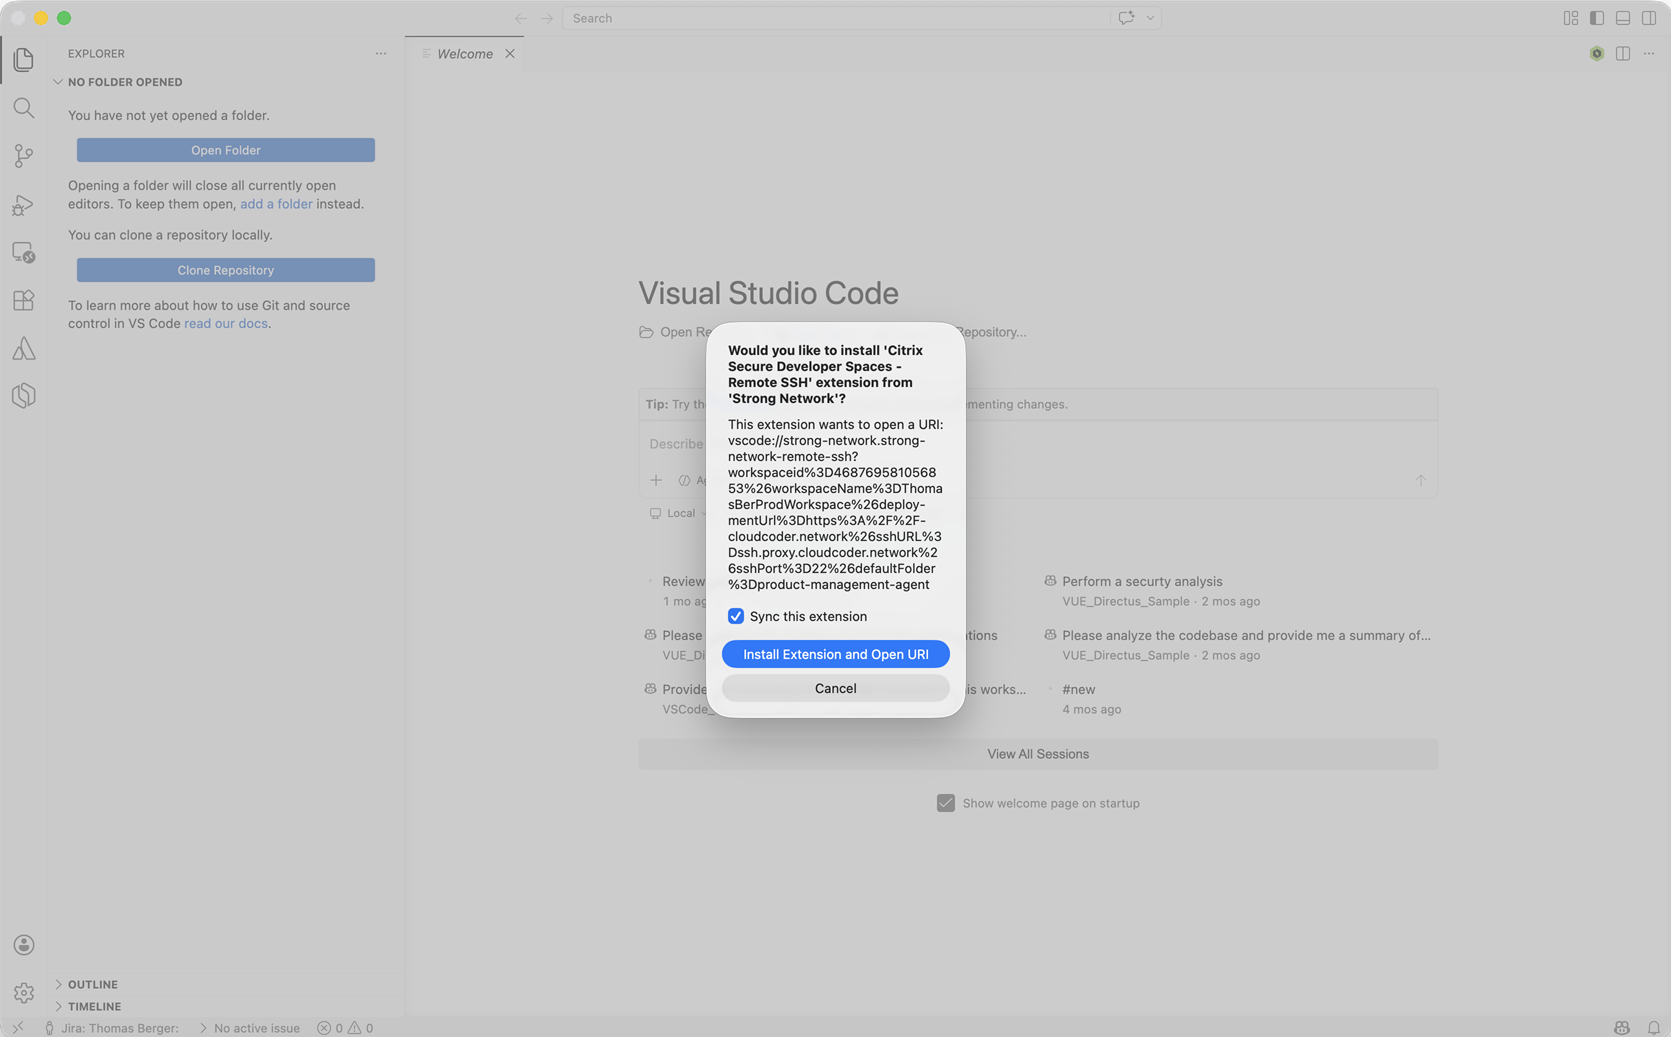The height and width of the screenshot is (1037, 1671).
Task: Click View All Sessions button
Action: click(x=1038, y=754)
